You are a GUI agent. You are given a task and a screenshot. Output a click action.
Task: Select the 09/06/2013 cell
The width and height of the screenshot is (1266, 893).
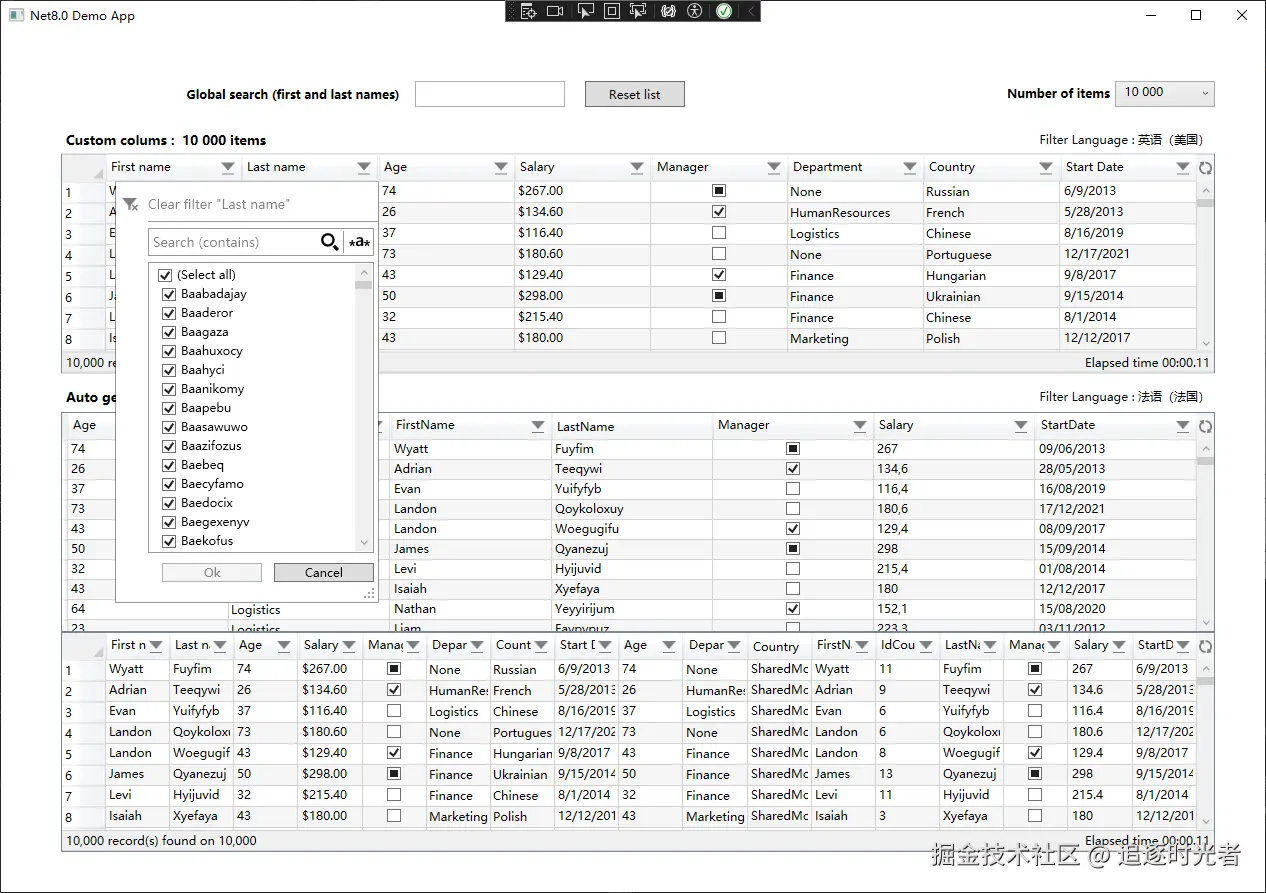(x=1115, y=449)
